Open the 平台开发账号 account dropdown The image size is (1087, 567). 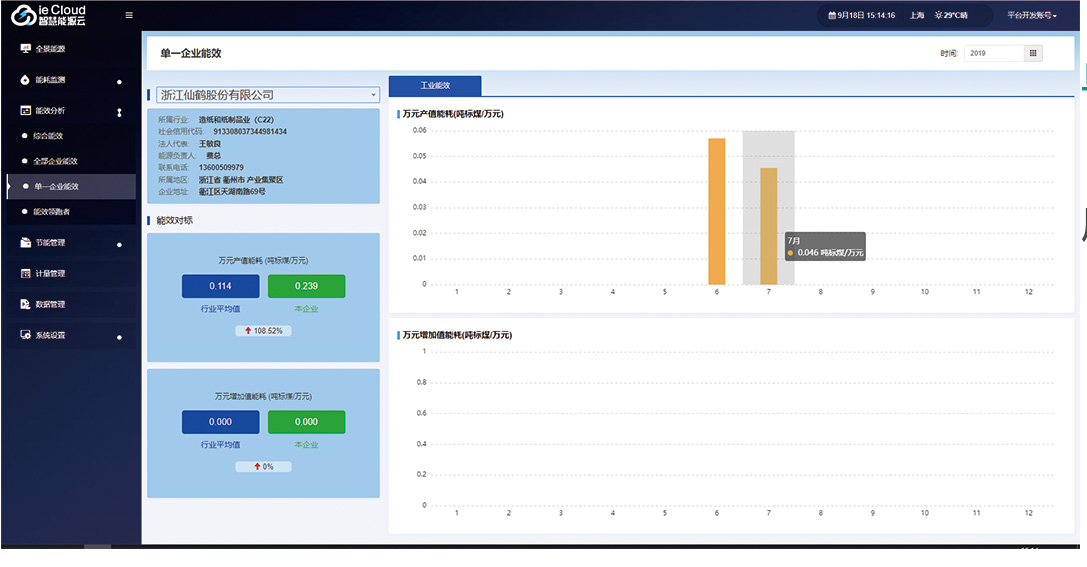click(x=1032, y=16)
